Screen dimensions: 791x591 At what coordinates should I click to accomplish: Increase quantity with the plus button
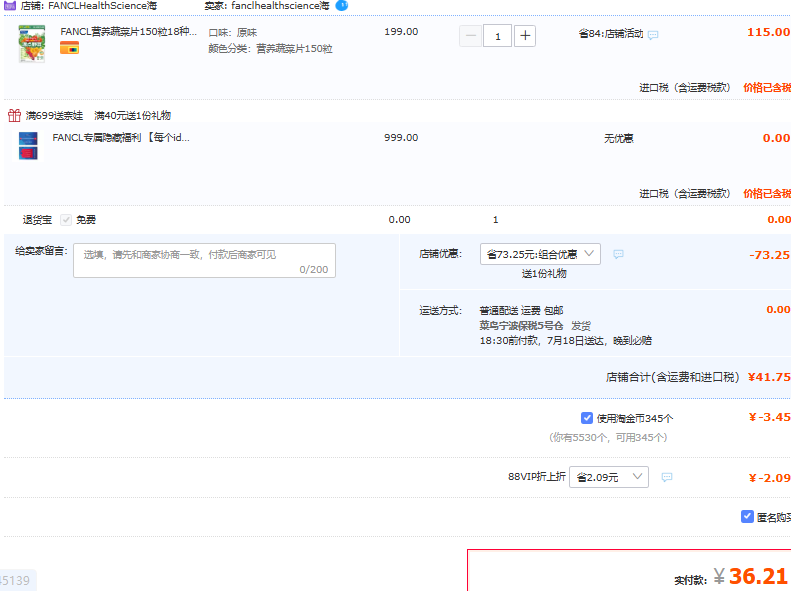pyautogui.click(x=525, y=36)
